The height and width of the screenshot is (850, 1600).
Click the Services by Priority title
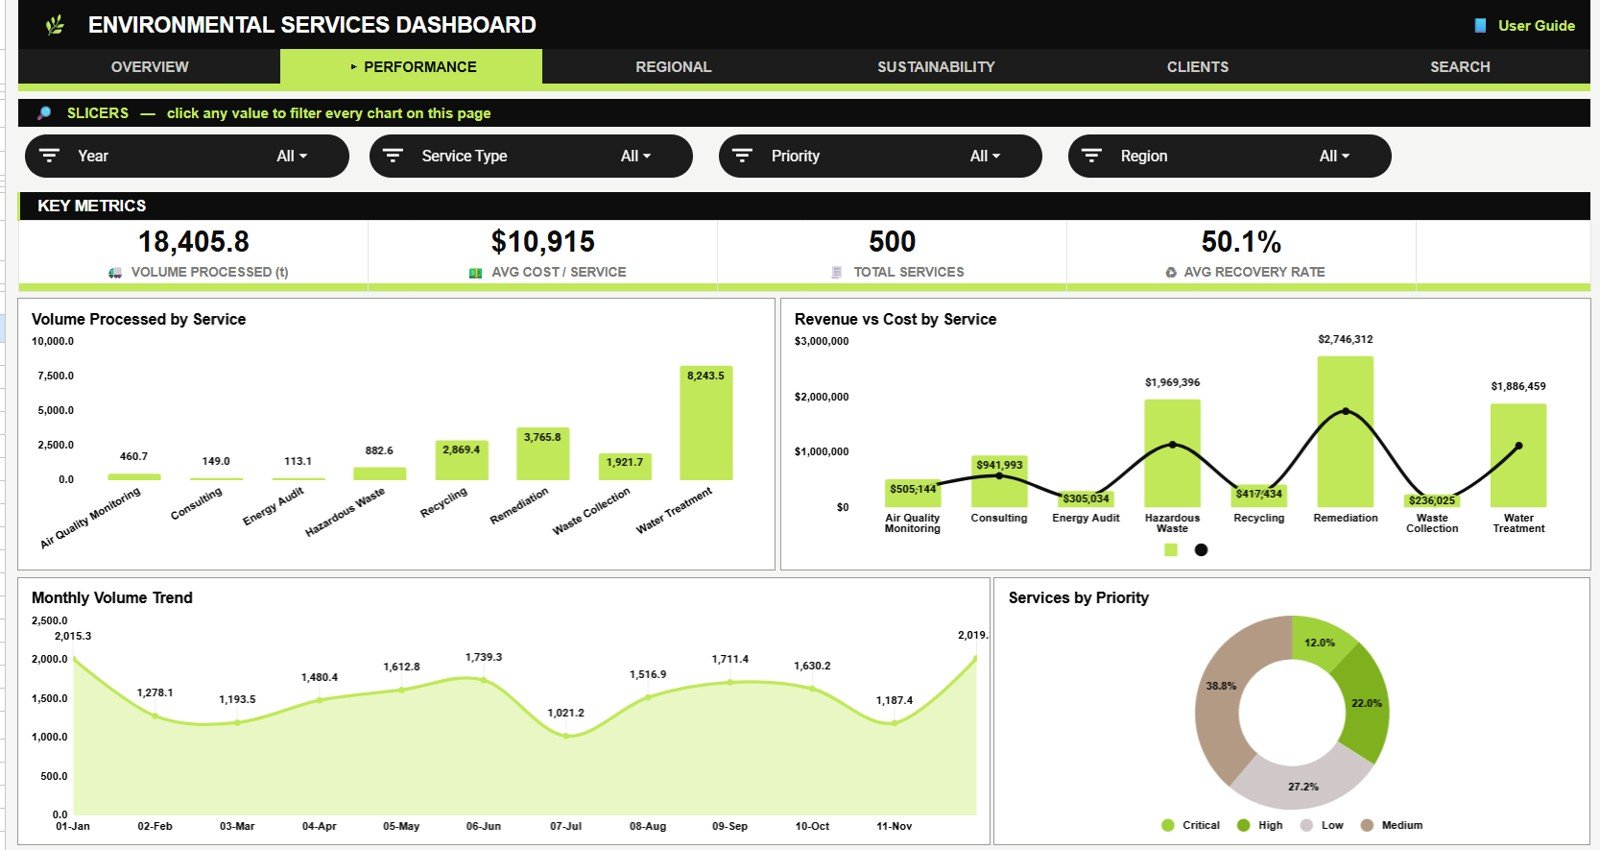[1078, 597]
